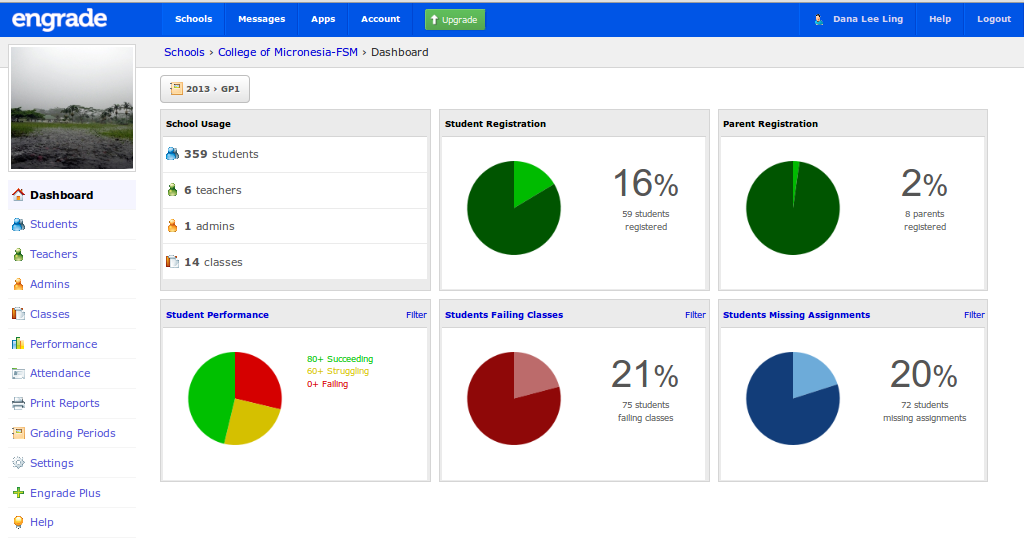Open Filter for Students Missing Assignments

click(x=974, y=315)
